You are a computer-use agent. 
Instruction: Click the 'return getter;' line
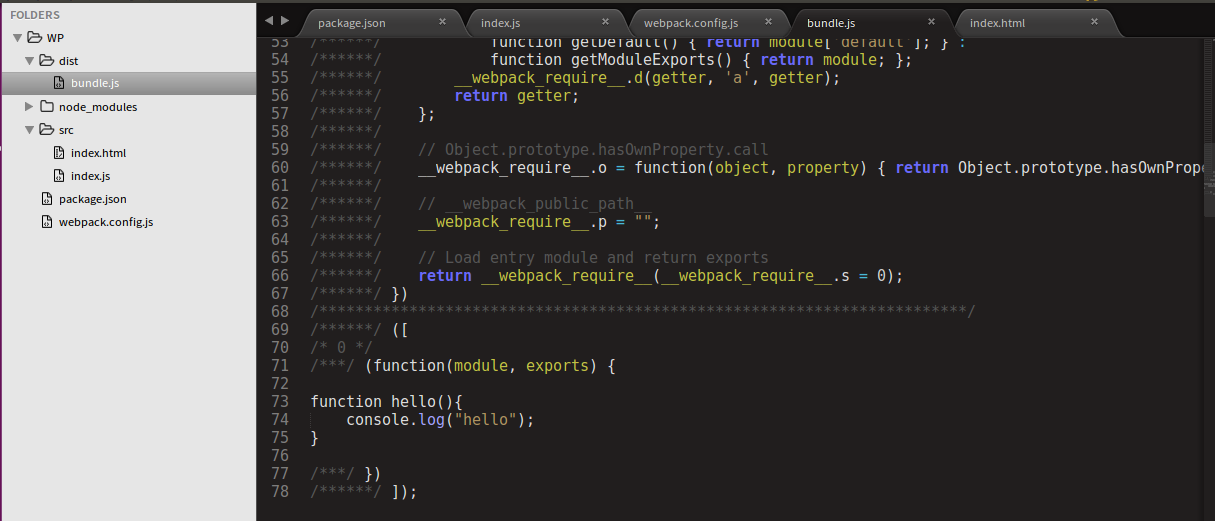coord(517,95)
